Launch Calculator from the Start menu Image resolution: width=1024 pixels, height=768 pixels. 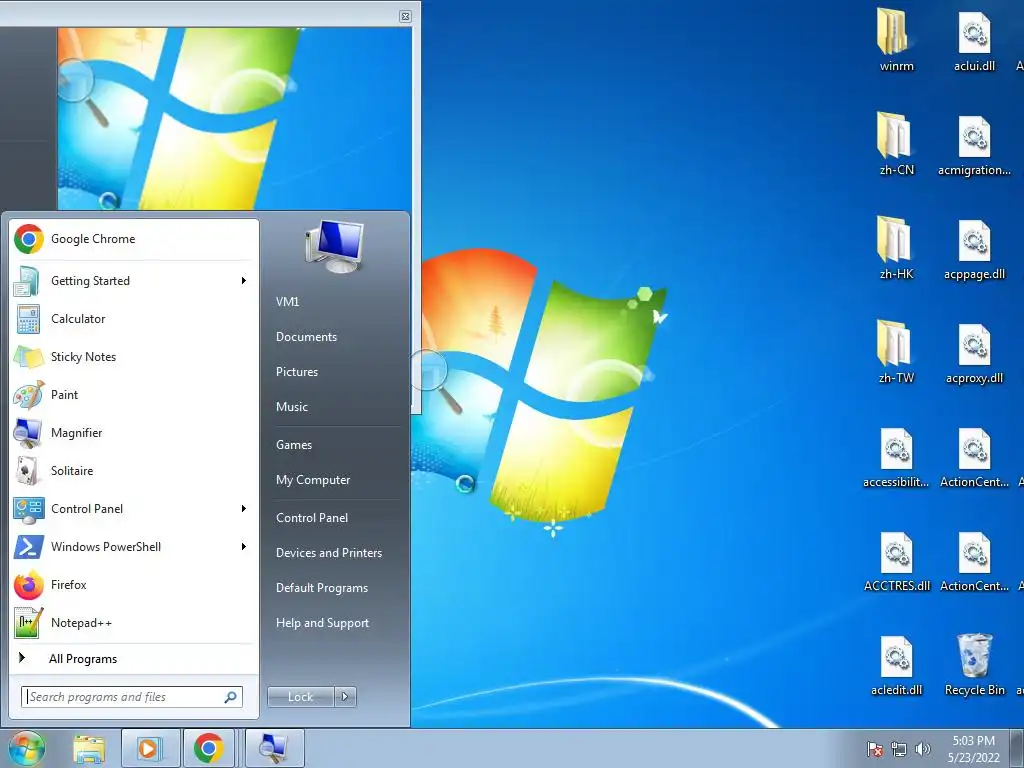pyautogui.click(x=134, y=319)
